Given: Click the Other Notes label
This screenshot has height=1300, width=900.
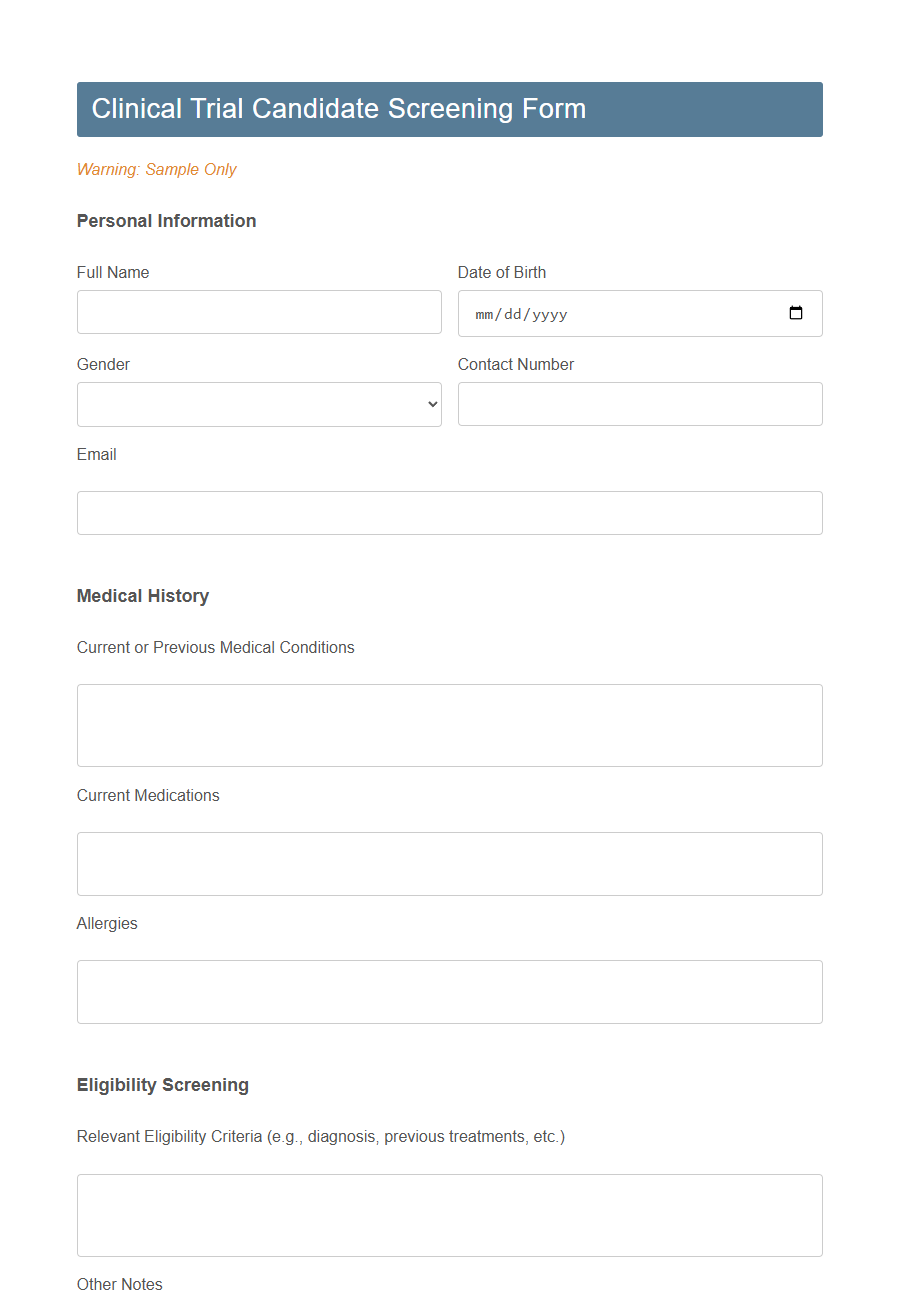Looking at the screenshot, I should [x=119, y=1284].
